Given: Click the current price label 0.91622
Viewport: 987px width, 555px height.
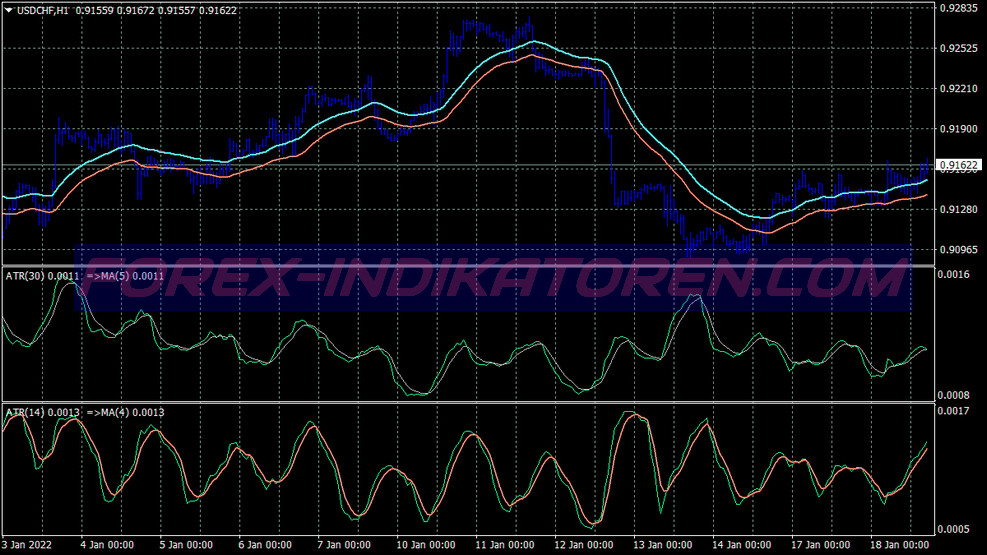Looking at the screenshot, I should tap(959, 165).
